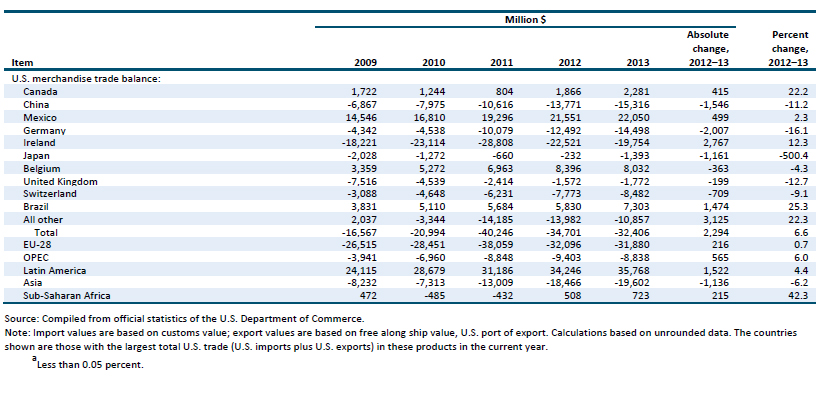Select Mexico's 2010 value 16,810

[430, 117]
